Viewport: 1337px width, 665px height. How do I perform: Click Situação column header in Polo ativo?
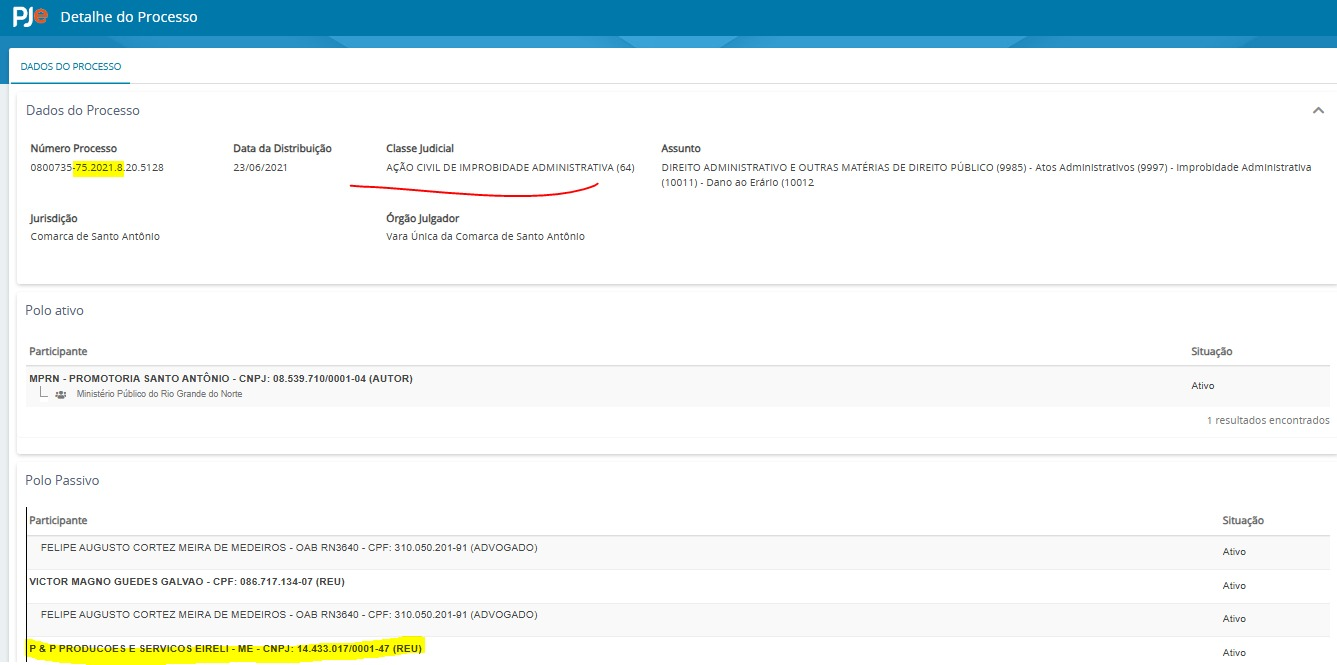[x=1212, y=352]
